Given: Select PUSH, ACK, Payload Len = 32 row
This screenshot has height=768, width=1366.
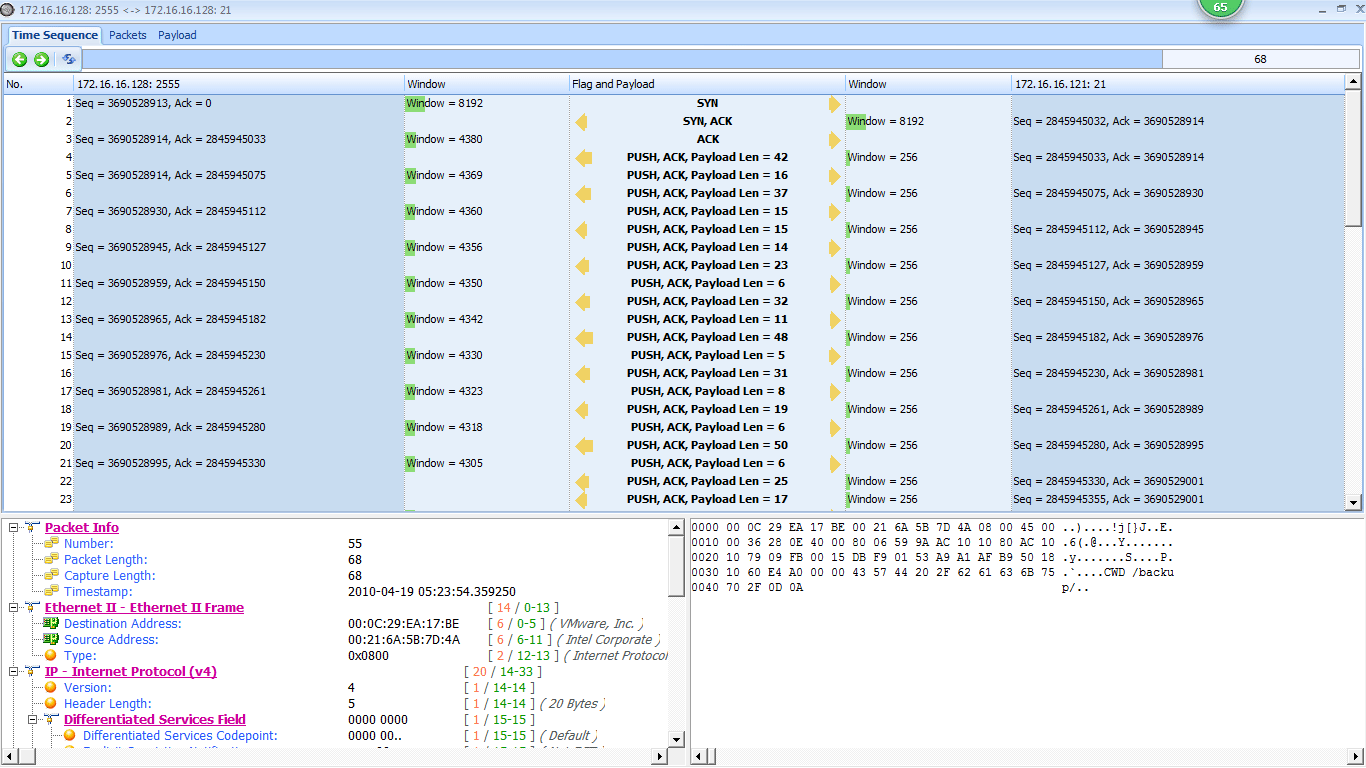Looking at the screenshot, I should [707, 301].
